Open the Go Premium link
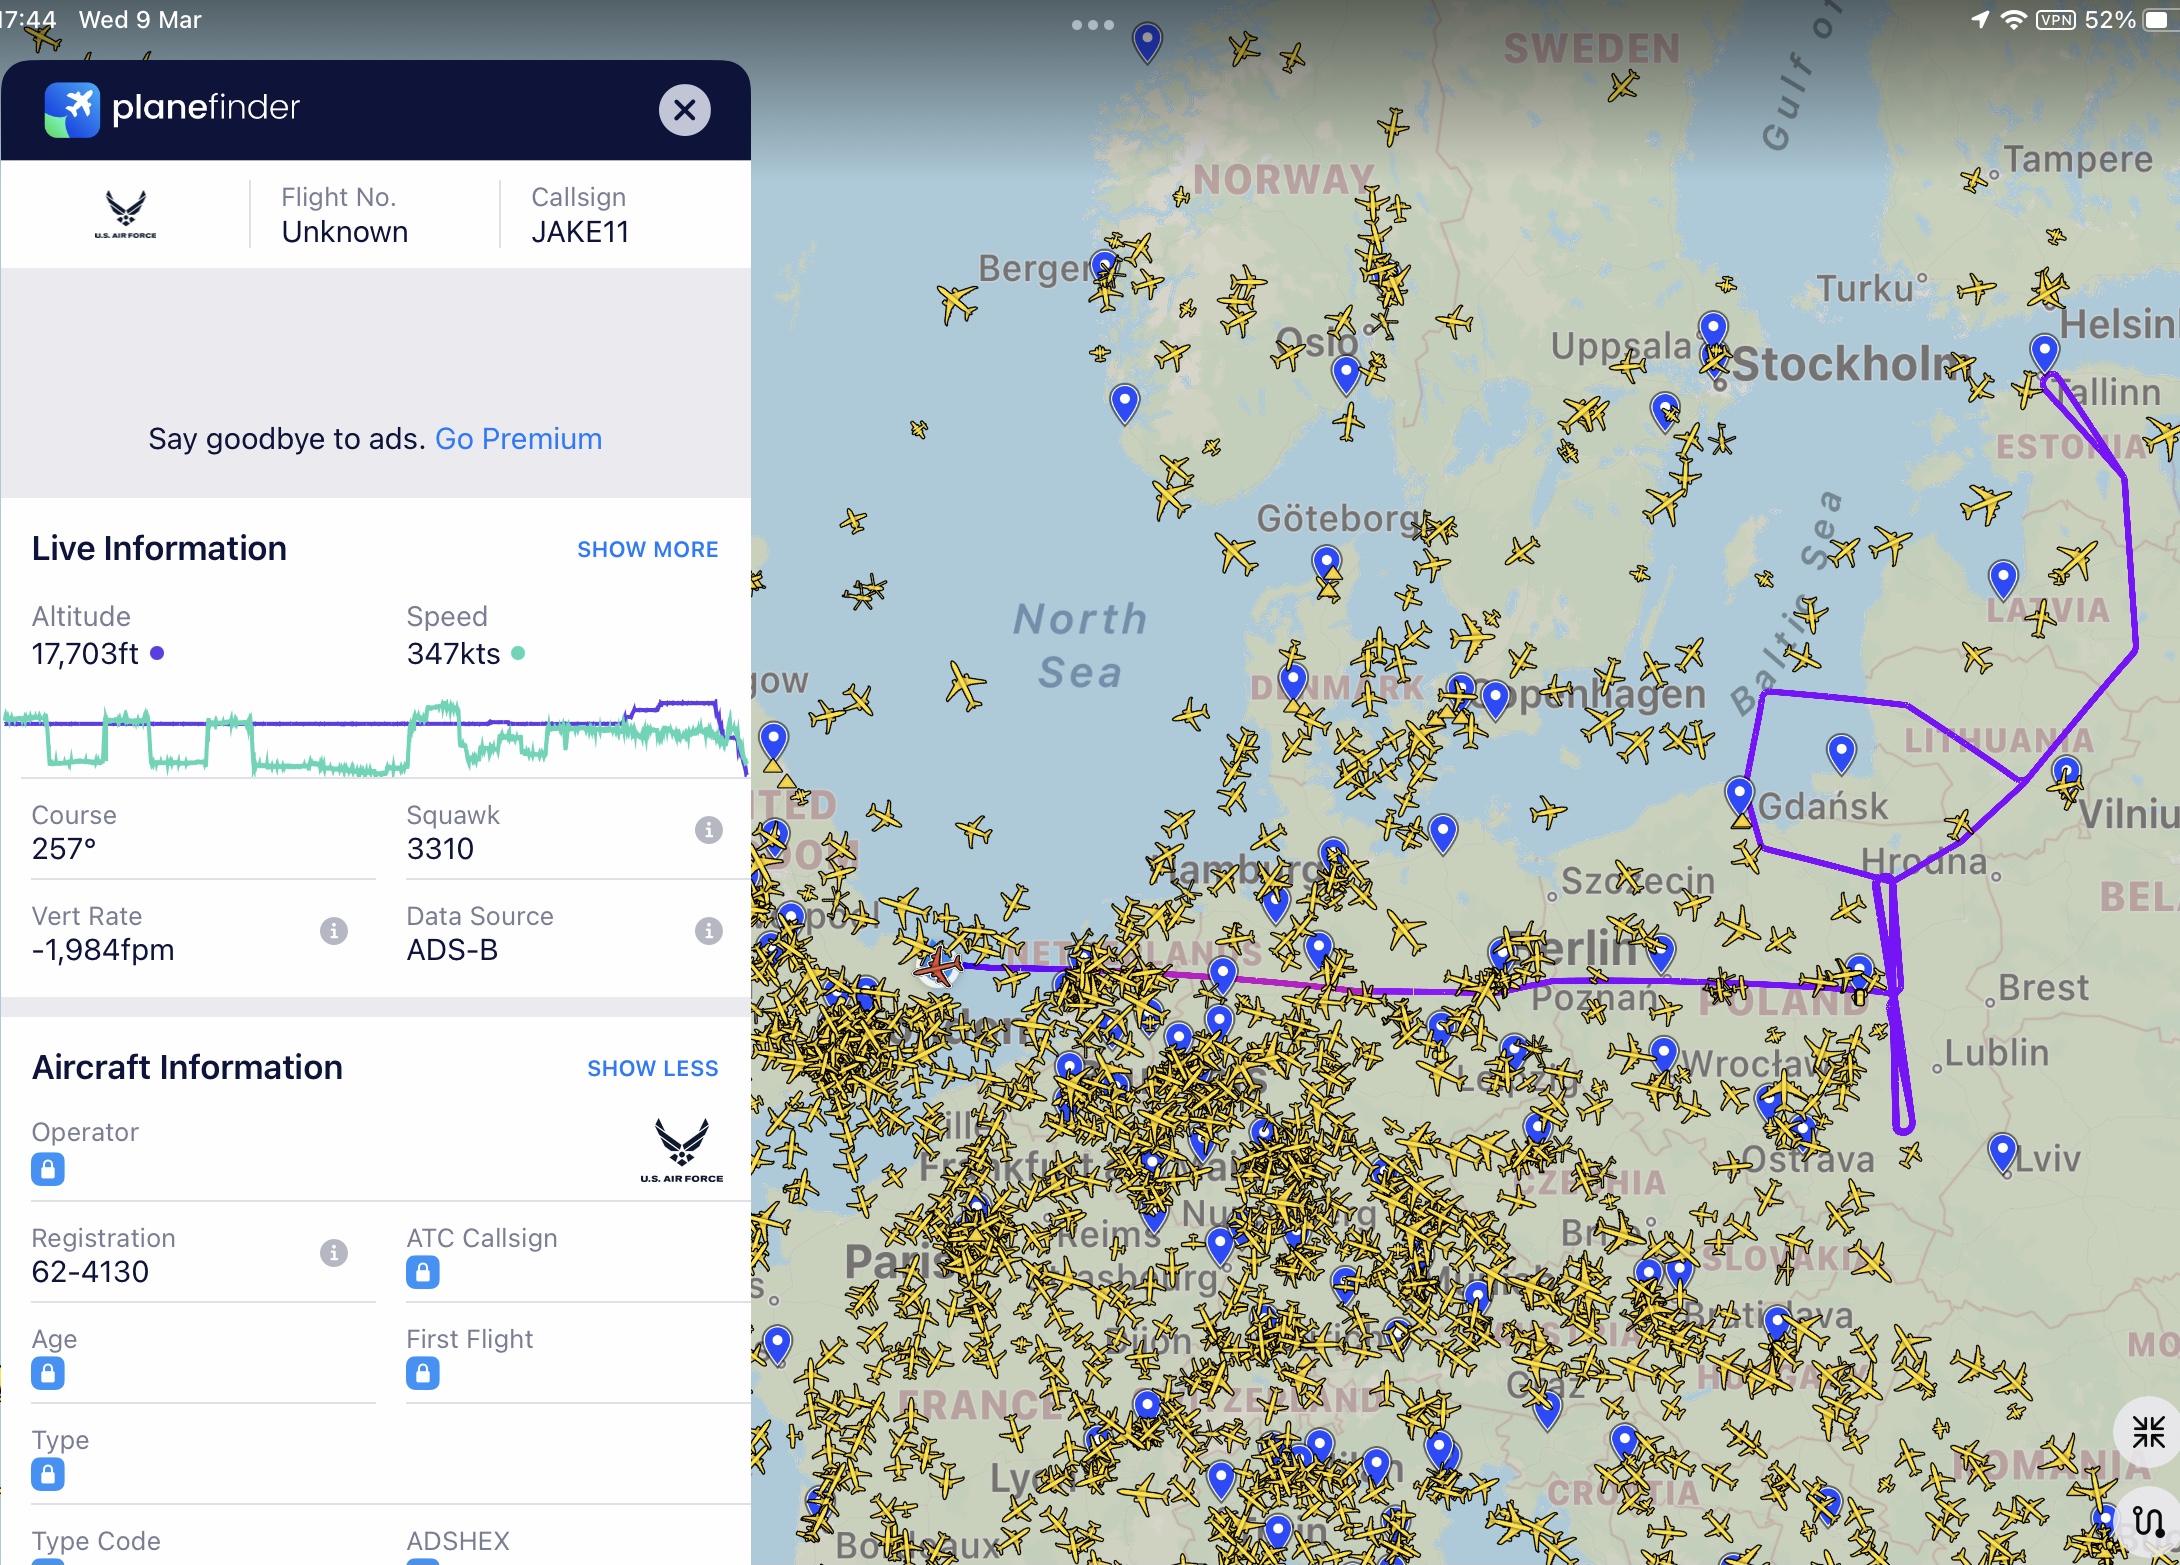The height and width of the screenshot is (1565, 2180). [518, 438]
